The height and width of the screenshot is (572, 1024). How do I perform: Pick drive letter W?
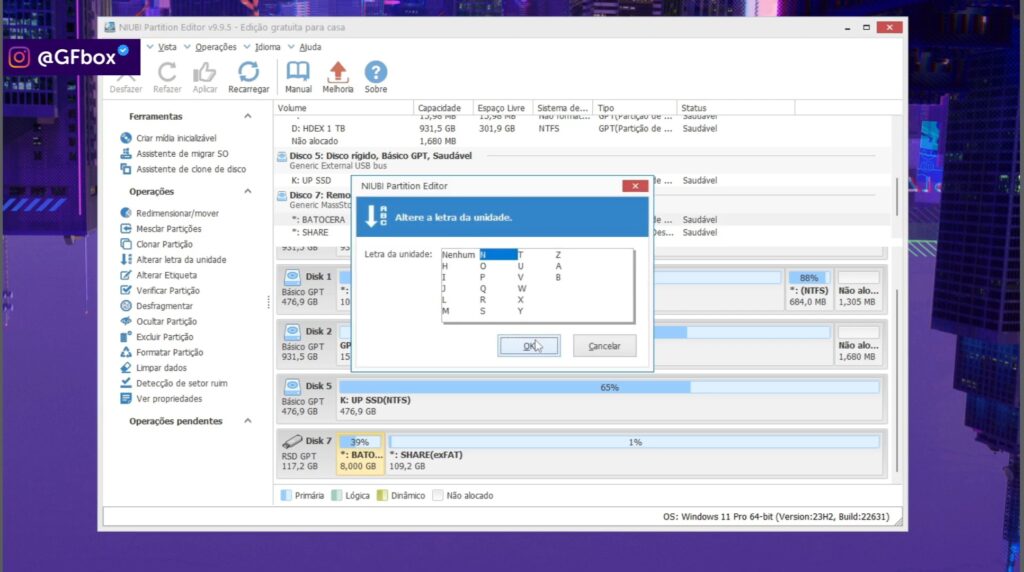521,289
